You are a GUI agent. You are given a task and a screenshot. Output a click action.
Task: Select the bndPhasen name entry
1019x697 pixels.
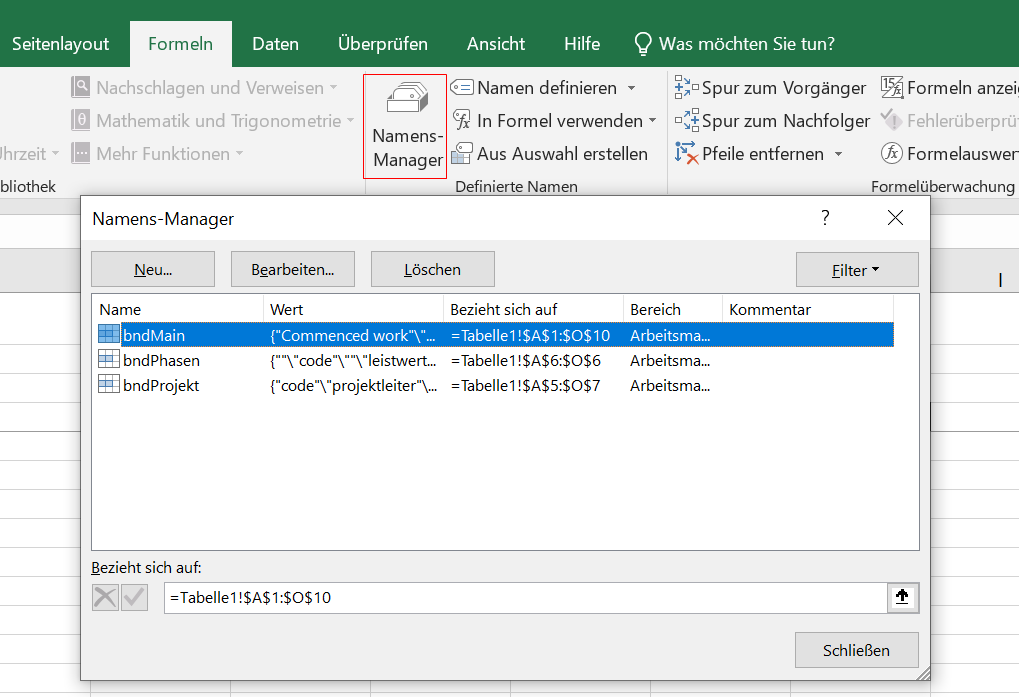(x=161, y=360)
